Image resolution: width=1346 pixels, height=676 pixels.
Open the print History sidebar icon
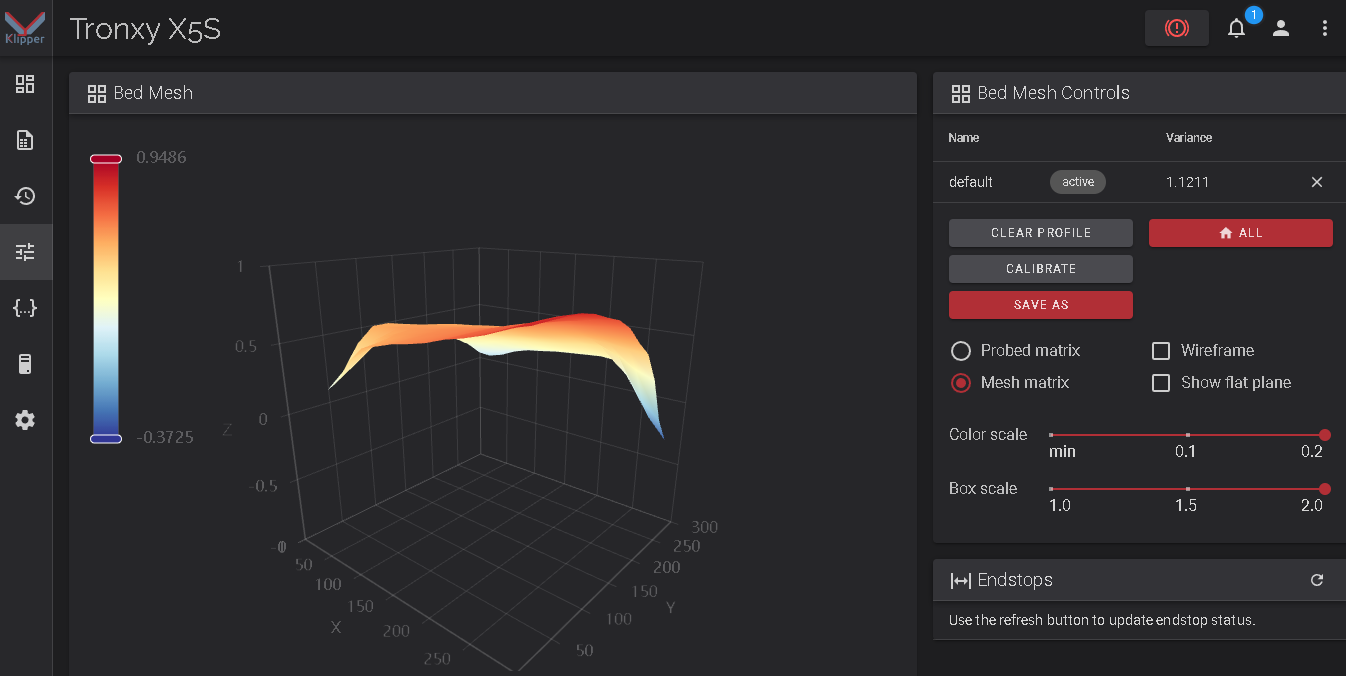click(25, 196)
